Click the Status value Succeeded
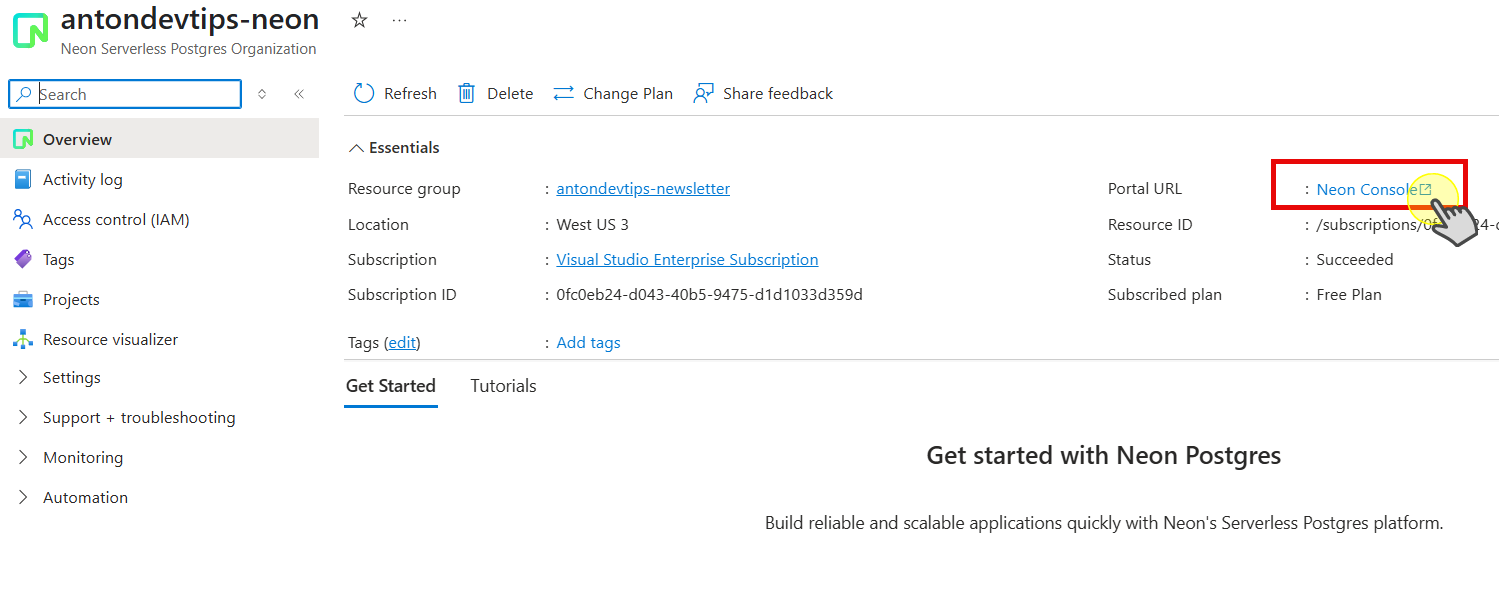The height and width of the screenshot is (604, 1499). point(1354,260)
